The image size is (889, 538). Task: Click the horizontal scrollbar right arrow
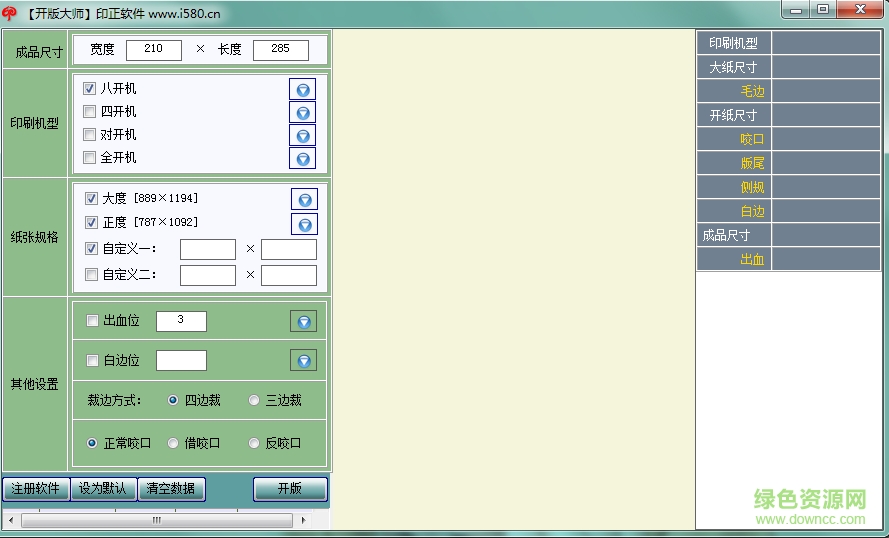303,521
